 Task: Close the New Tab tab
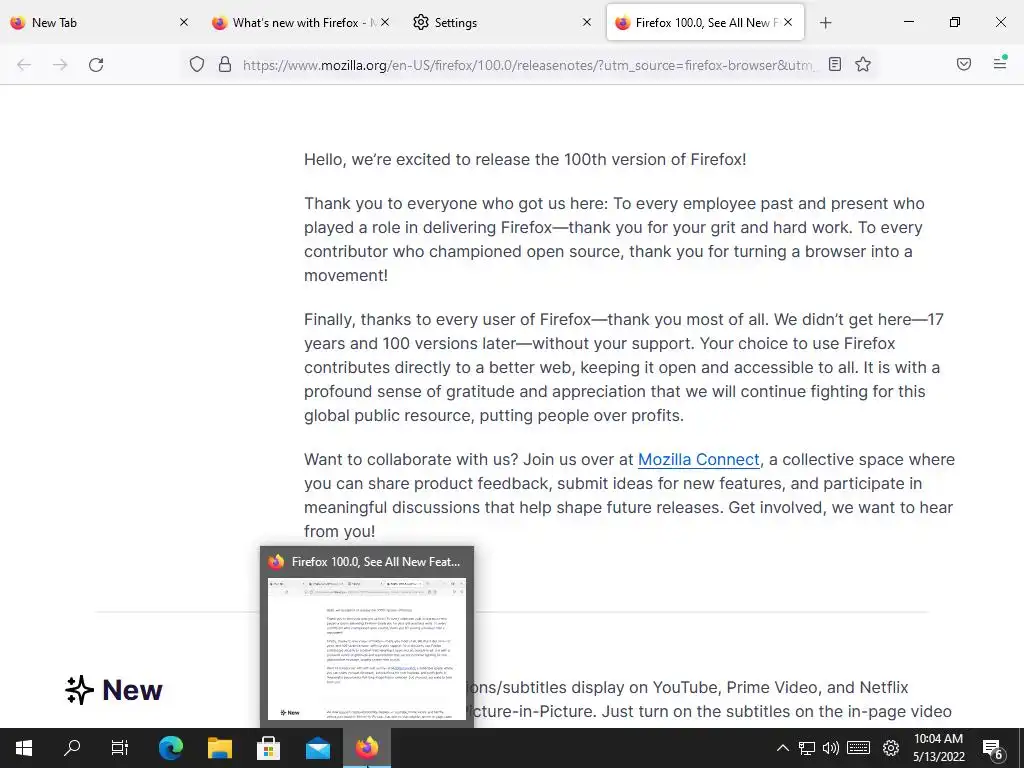pyautogui.click(x=184, y=22)
